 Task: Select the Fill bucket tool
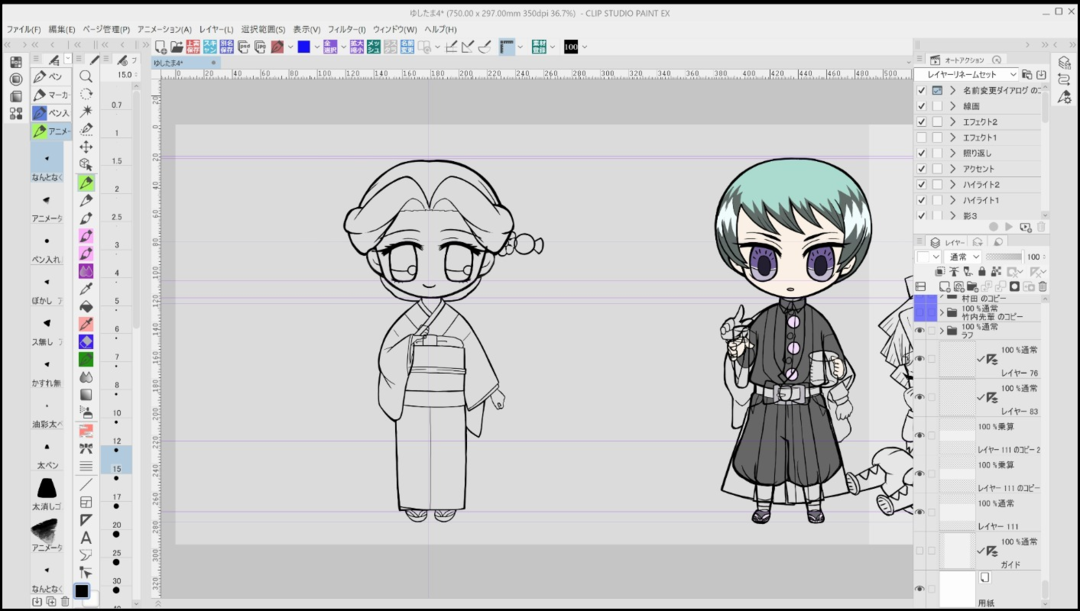(86, 306)
